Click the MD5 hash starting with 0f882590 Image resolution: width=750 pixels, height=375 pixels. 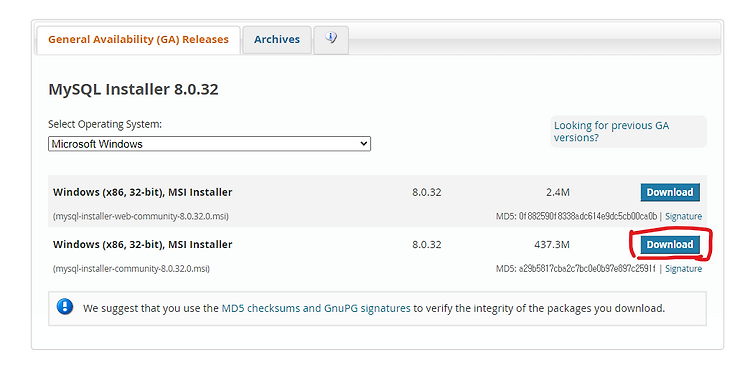(588, 216)
